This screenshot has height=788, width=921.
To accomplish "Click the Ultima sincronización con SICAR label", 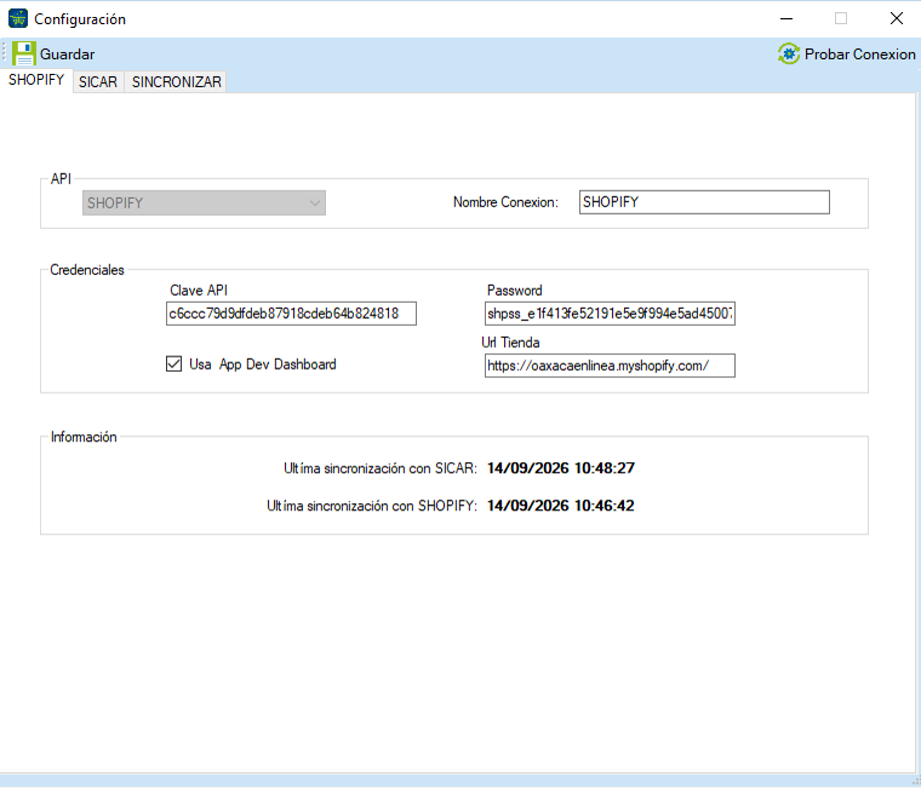I will [380, 468].
